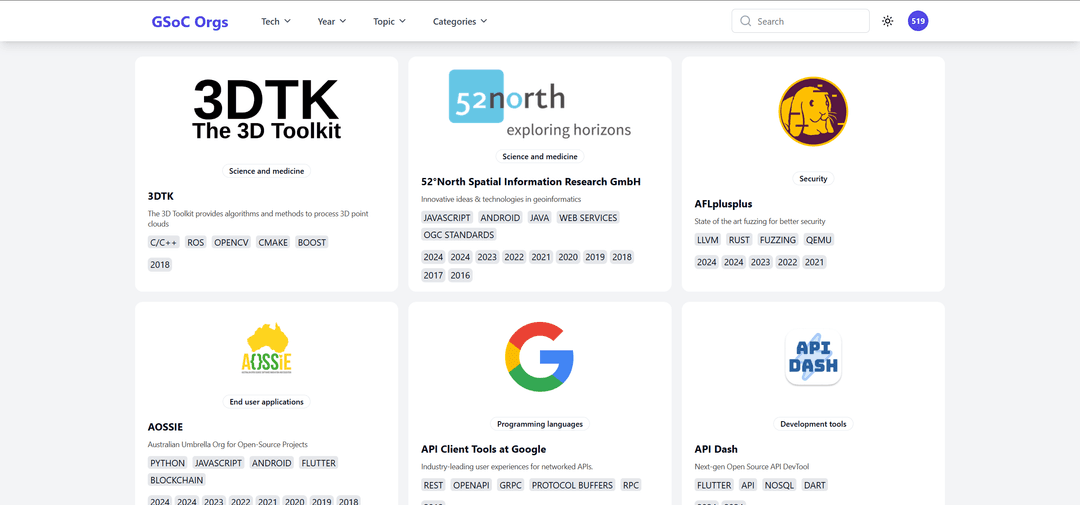Click the 2016 year tag on 52°North
The width and height of the screenshot is (1080, 505).
(460, 276)
